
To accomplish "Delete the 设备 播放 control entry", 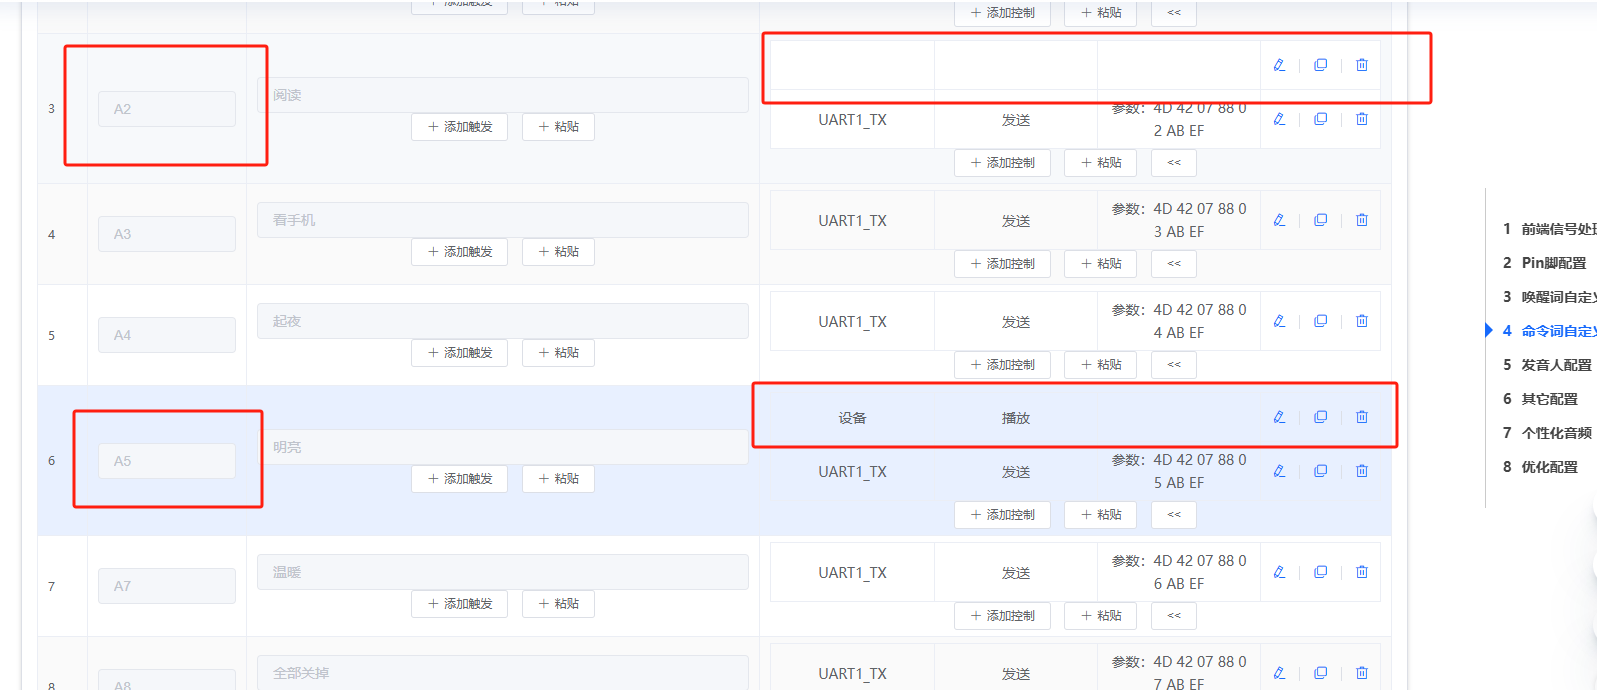I will pyautogui.click(x=1361, y=417).
